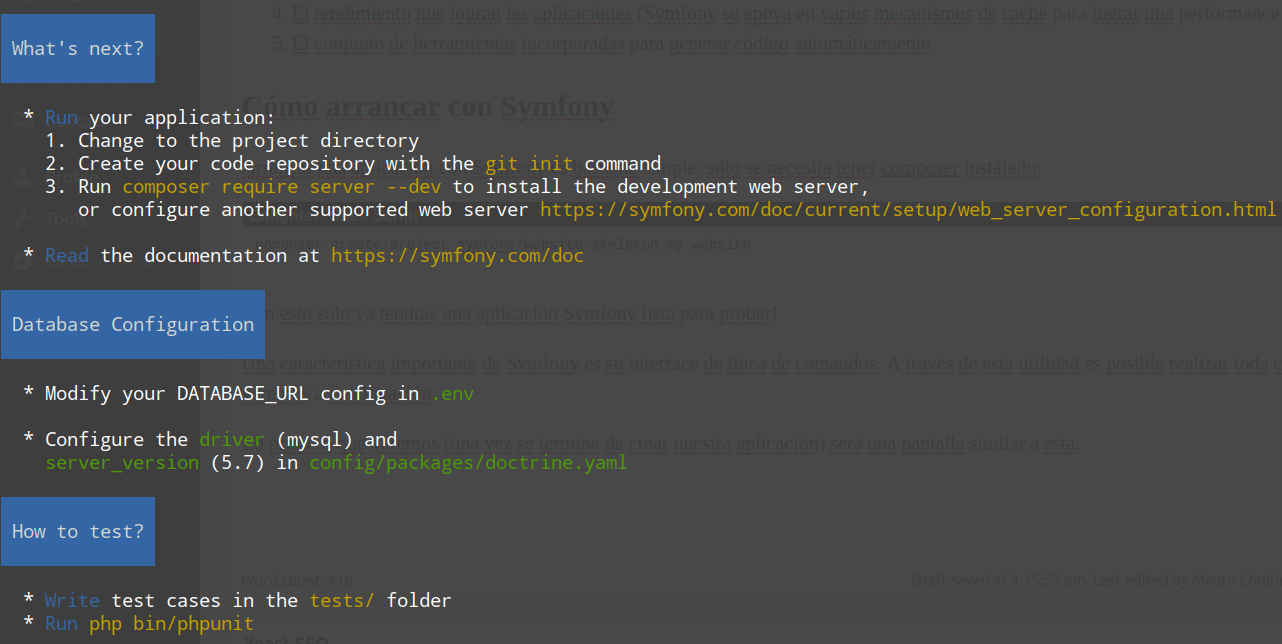
Task: Click the green .env file name
Action: pos(452,394)
